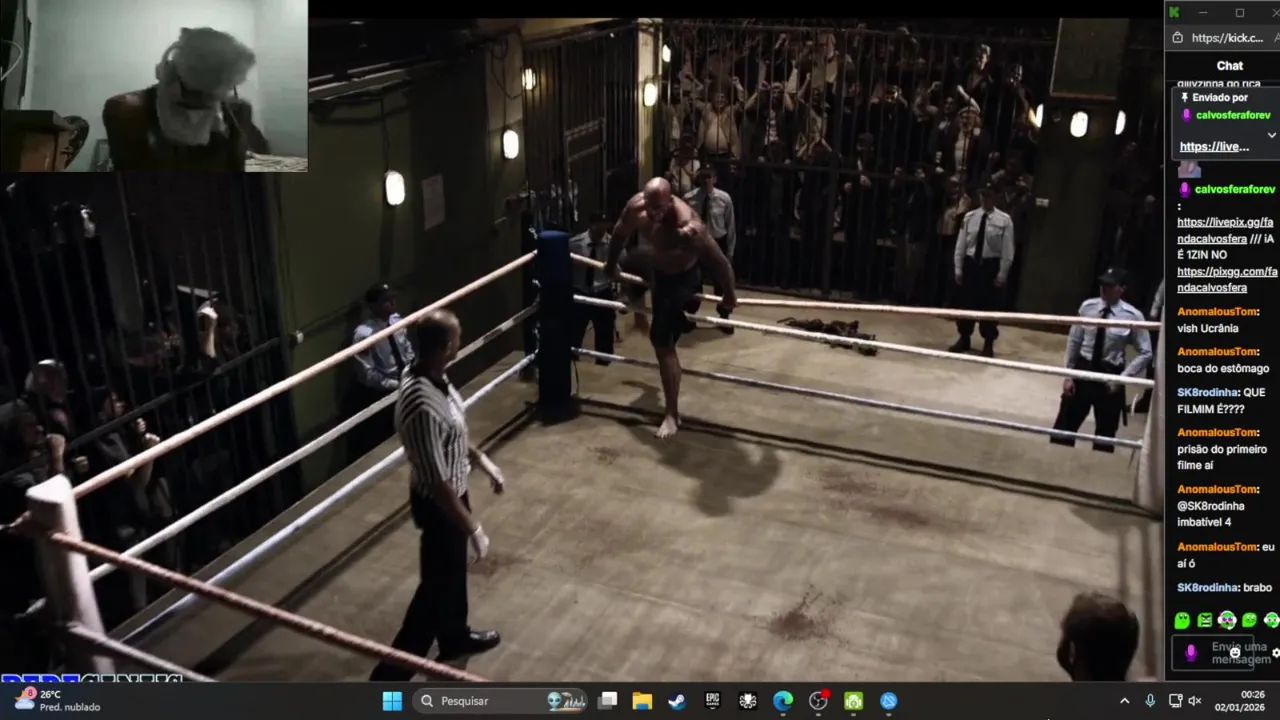Open chat settings gear icon

pyautogui.click(x=1276, y=653)
